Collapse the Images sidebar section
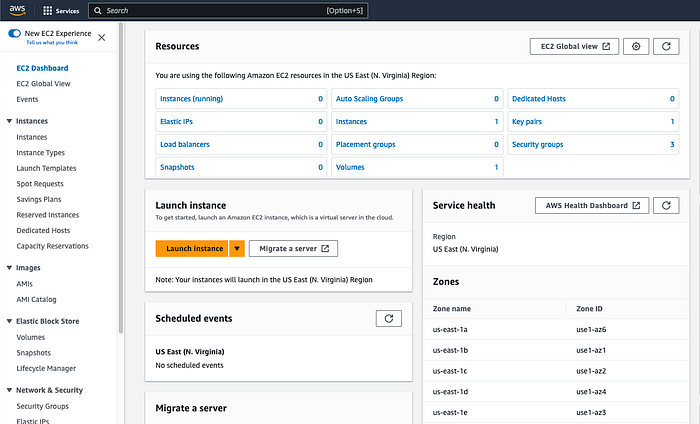Viewport: 700px width, 424px height. (9, 268)
